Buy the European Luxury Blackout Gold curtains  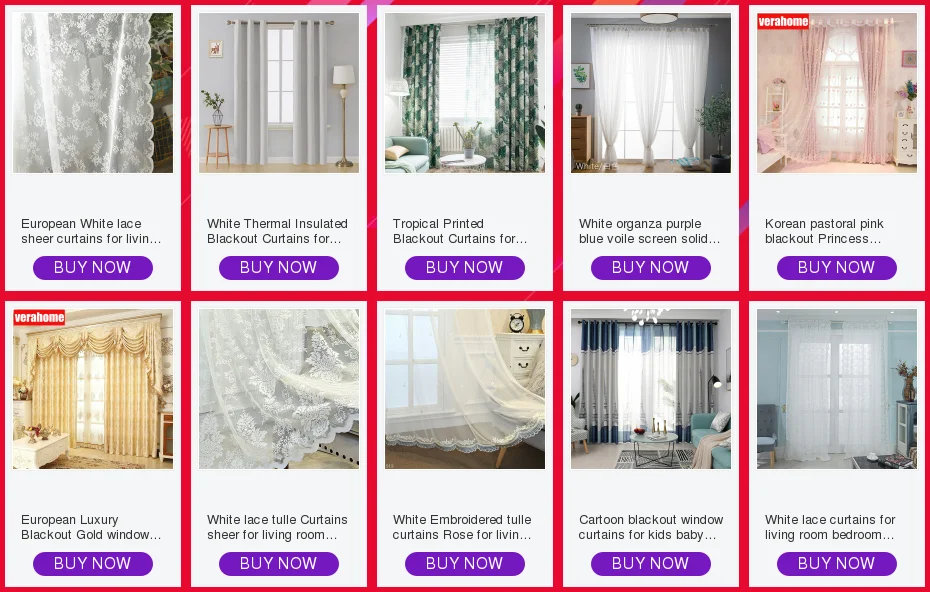click(93, 564)
